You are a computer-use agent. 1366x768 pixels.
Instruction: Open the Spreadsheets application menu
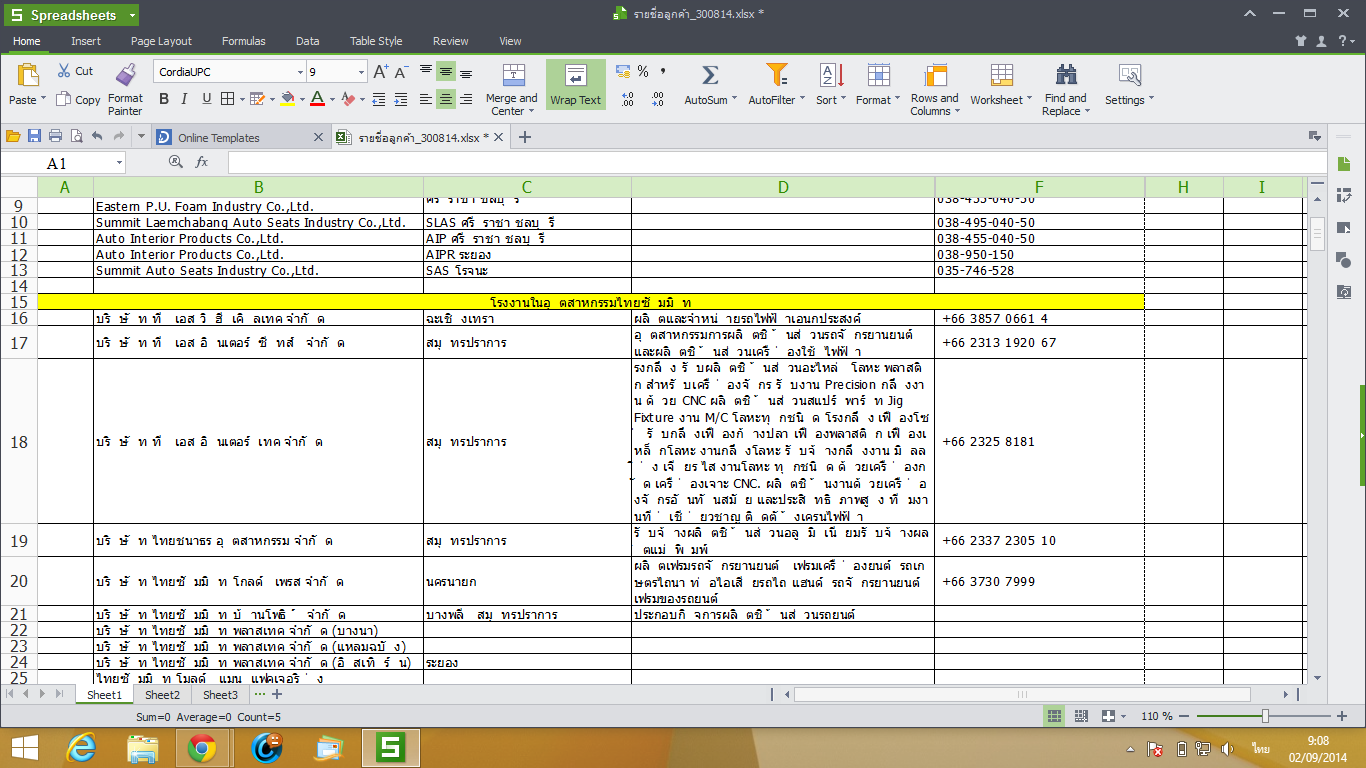point(70,15)
